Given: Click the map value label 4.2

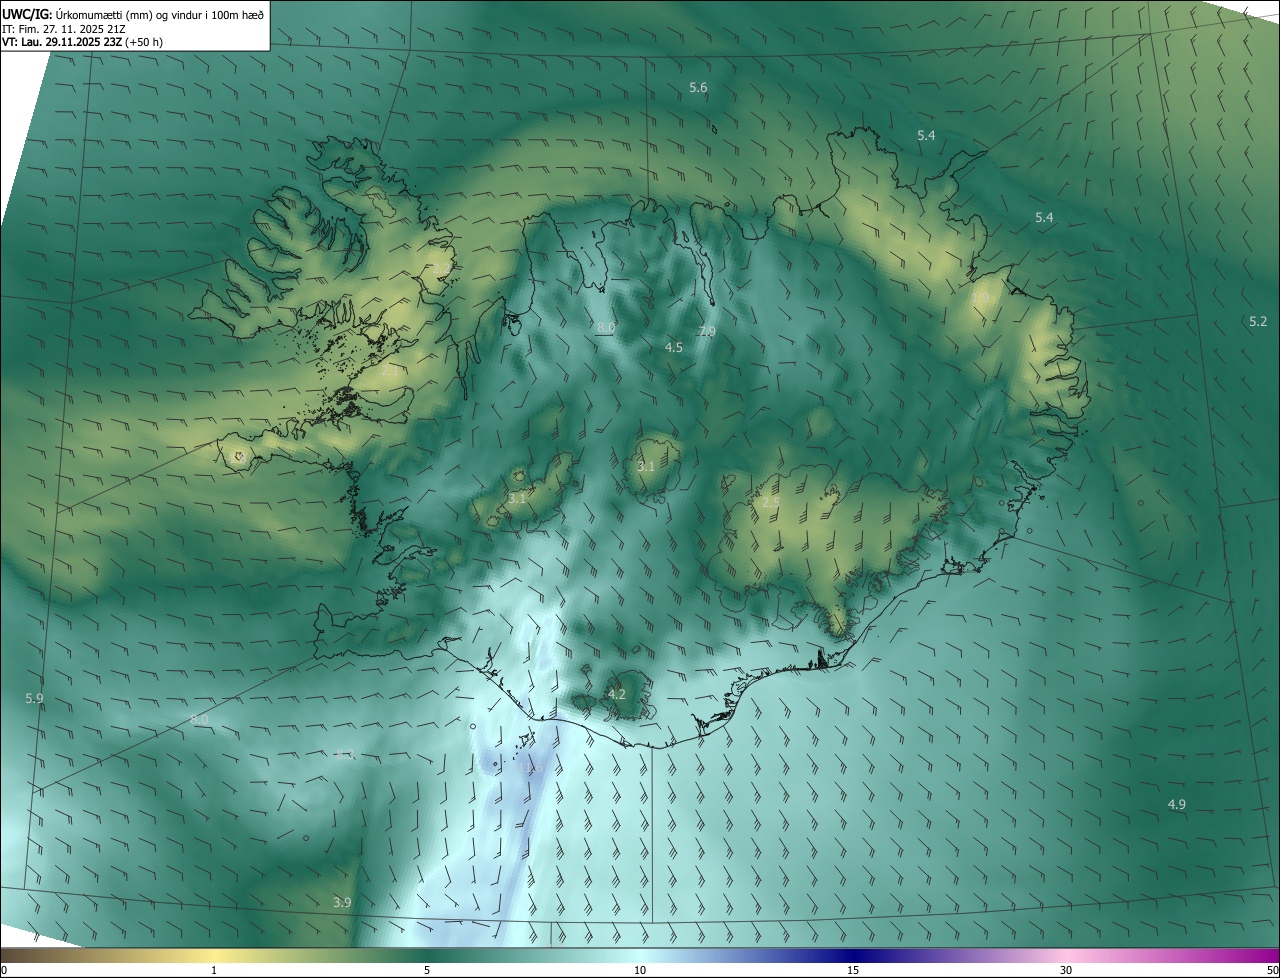Looking at the screenshot, I should coord(617,694).
